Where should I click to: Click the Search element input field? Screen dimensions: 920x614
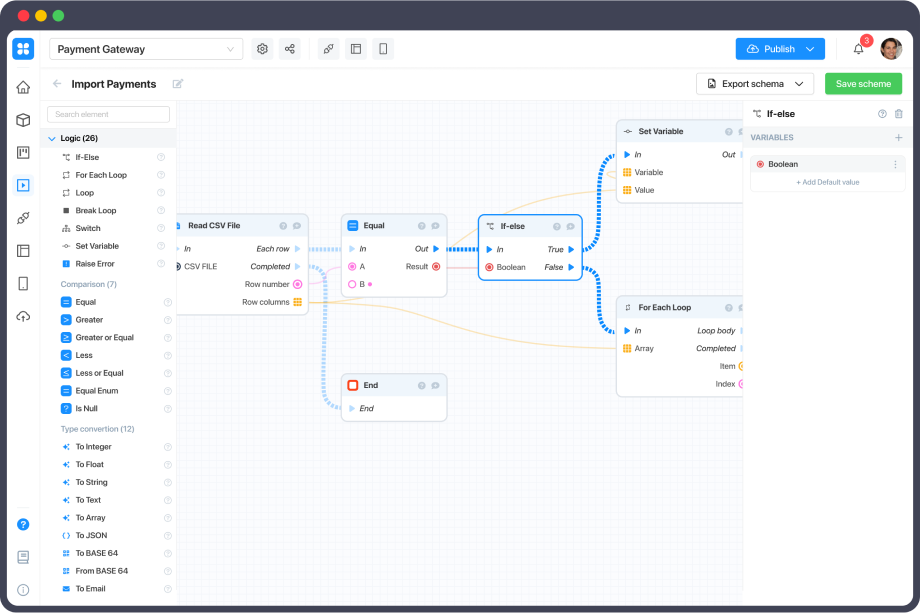[107, 114]
